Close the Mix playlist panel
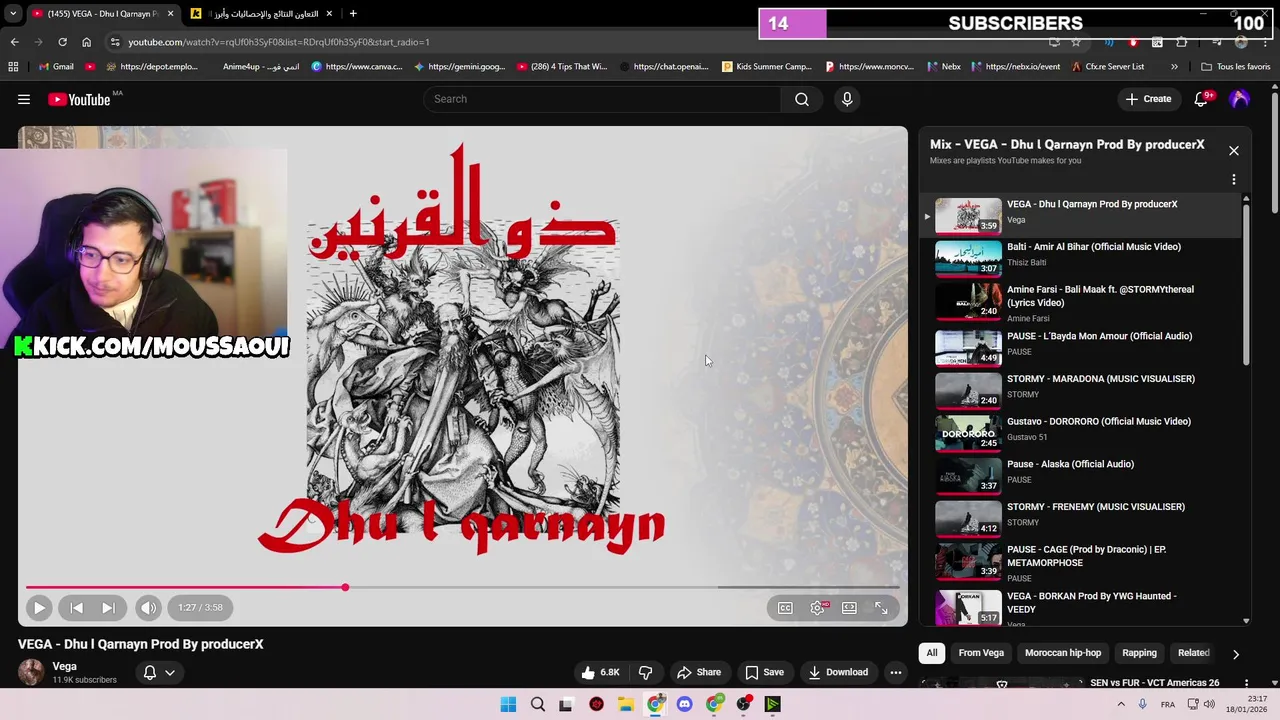 pos(1234,151)
